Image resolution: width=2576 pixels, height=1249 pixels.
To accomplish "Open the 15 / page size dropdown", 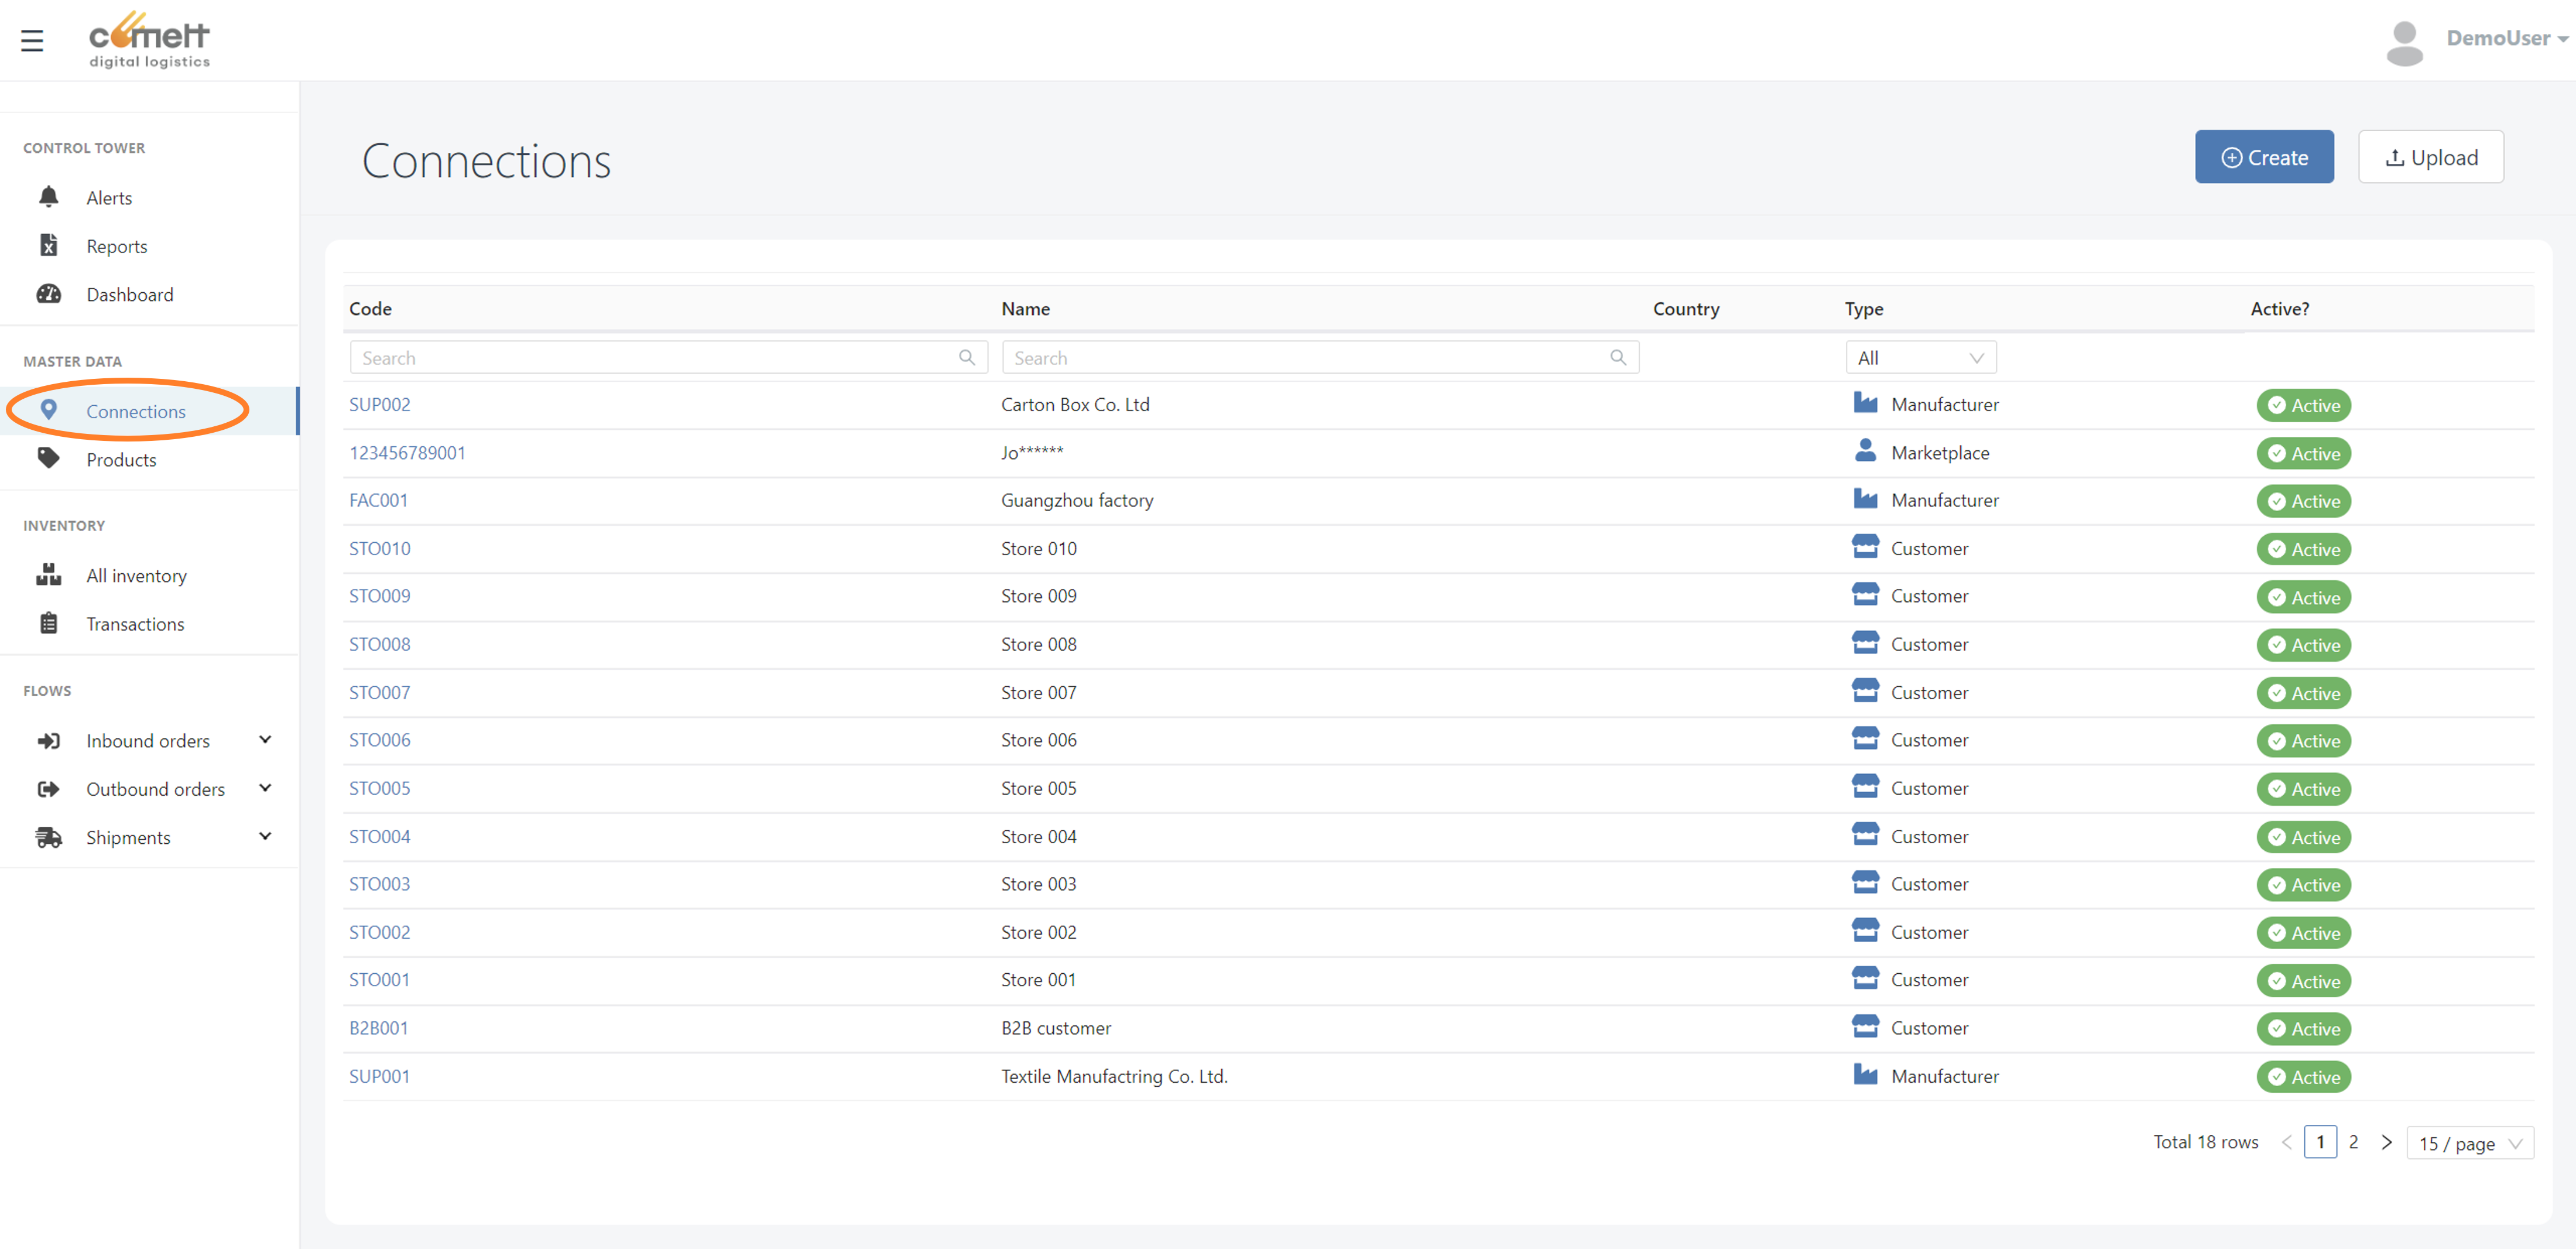I will point(2469,1143).
